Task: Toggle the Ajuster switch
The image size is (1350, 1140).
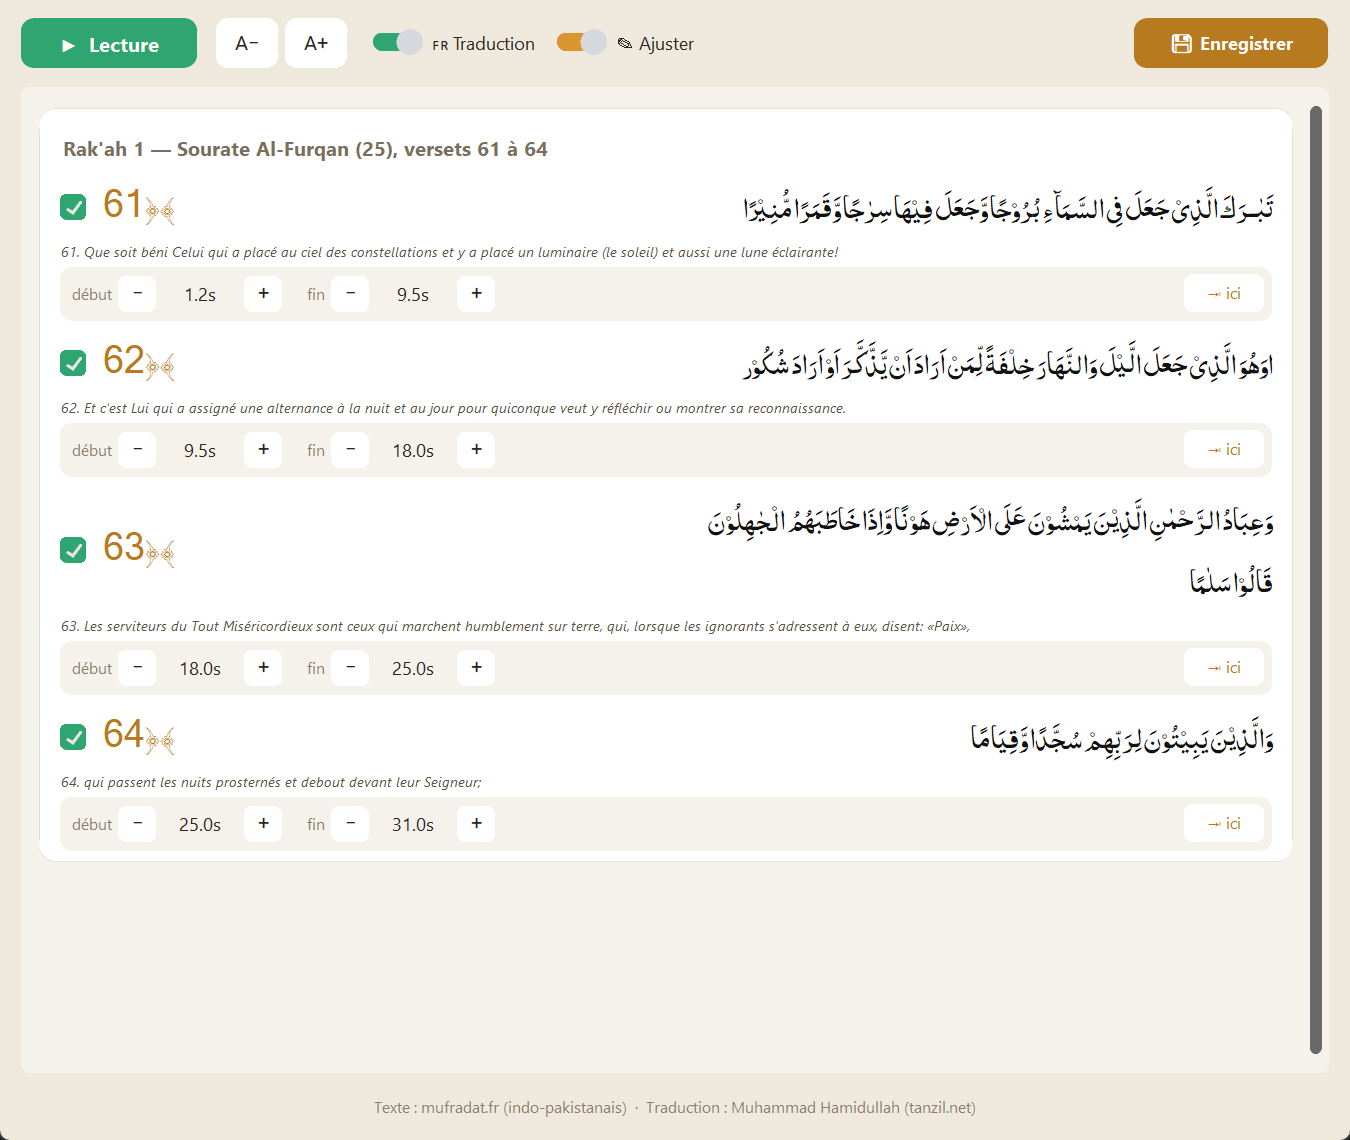Action: (581, 42)
